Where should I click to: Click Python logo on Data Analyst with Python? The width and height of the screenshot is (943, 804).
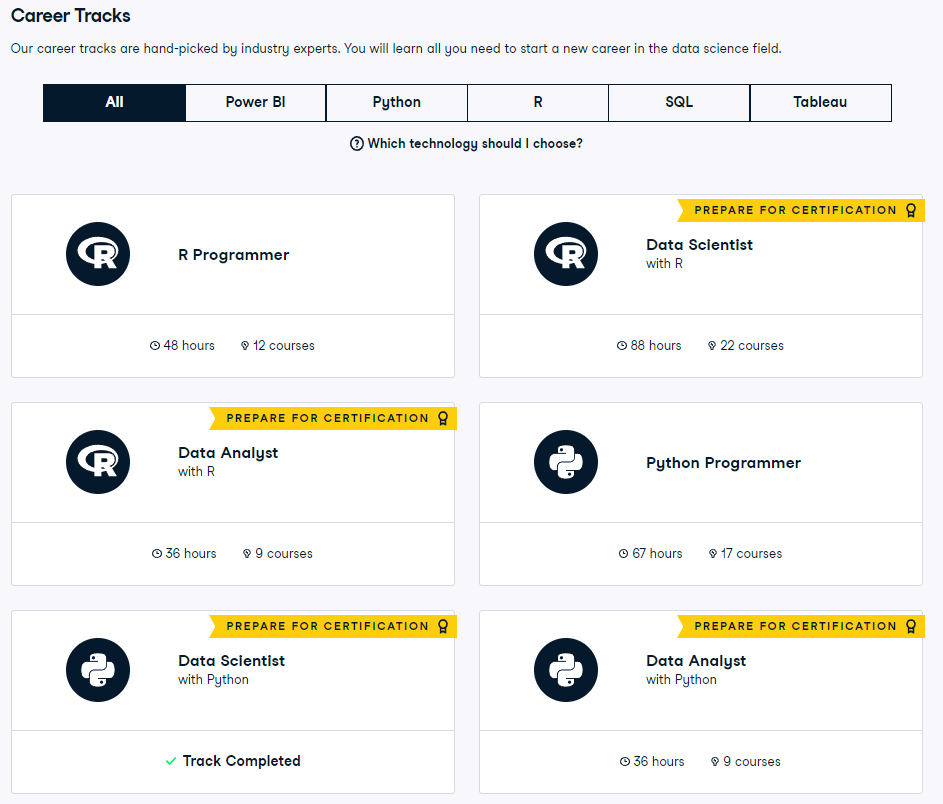566,670
